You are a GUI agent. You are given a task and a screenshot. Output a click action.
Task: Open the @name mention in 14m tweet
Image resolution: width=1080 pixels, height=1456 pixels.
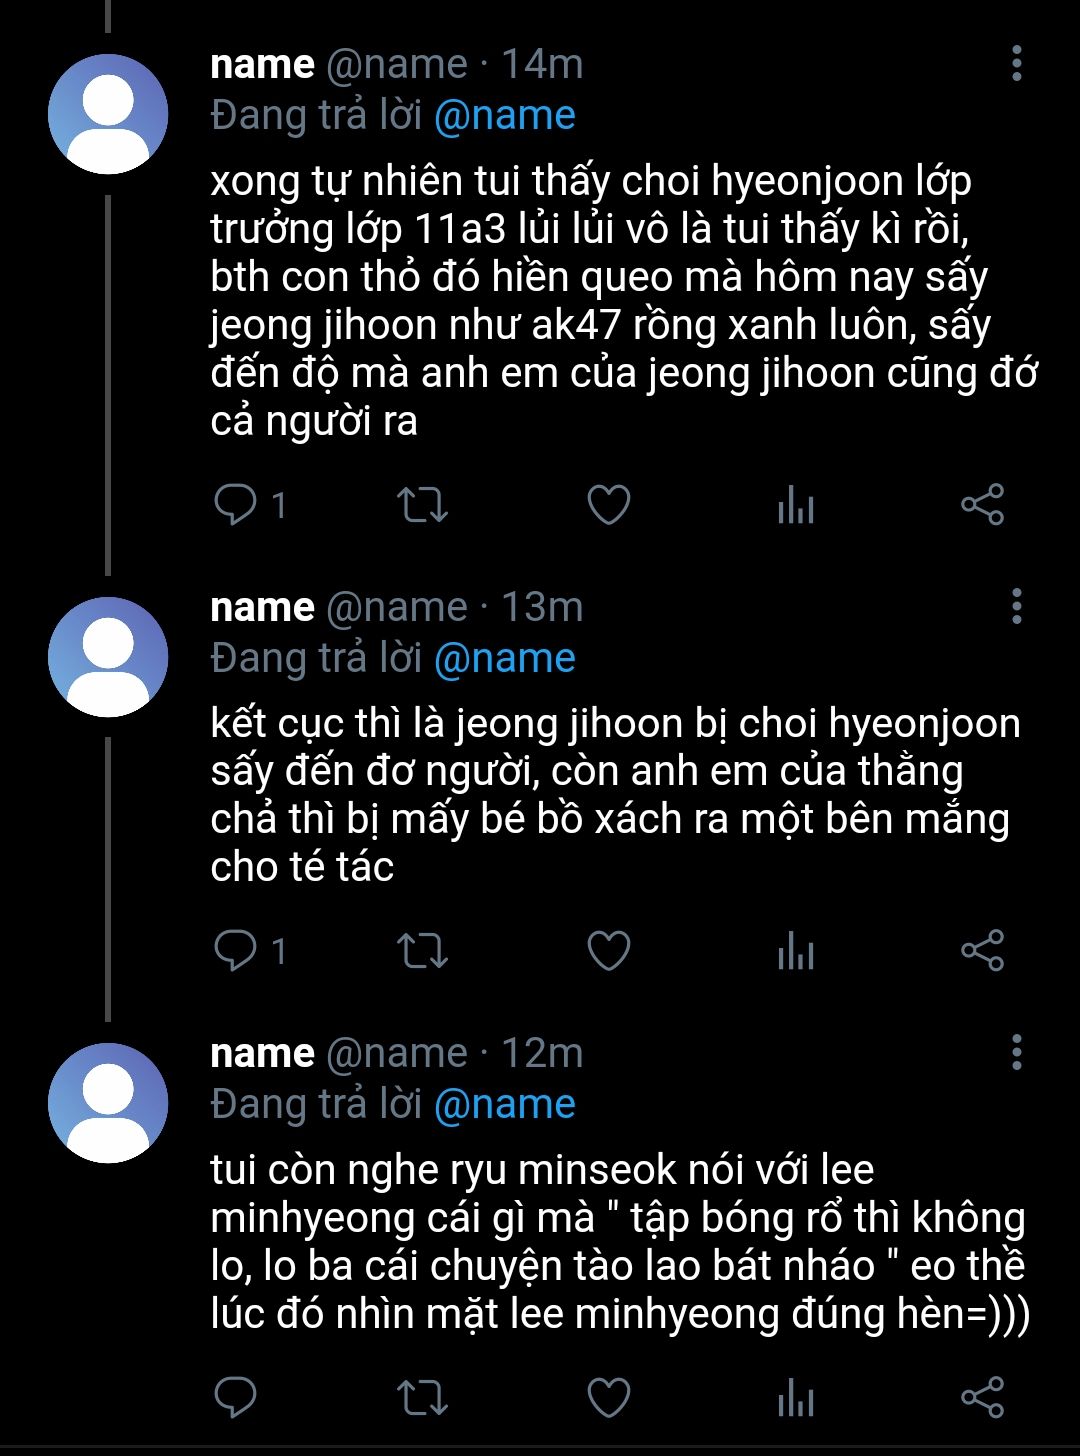click(505, 116)
